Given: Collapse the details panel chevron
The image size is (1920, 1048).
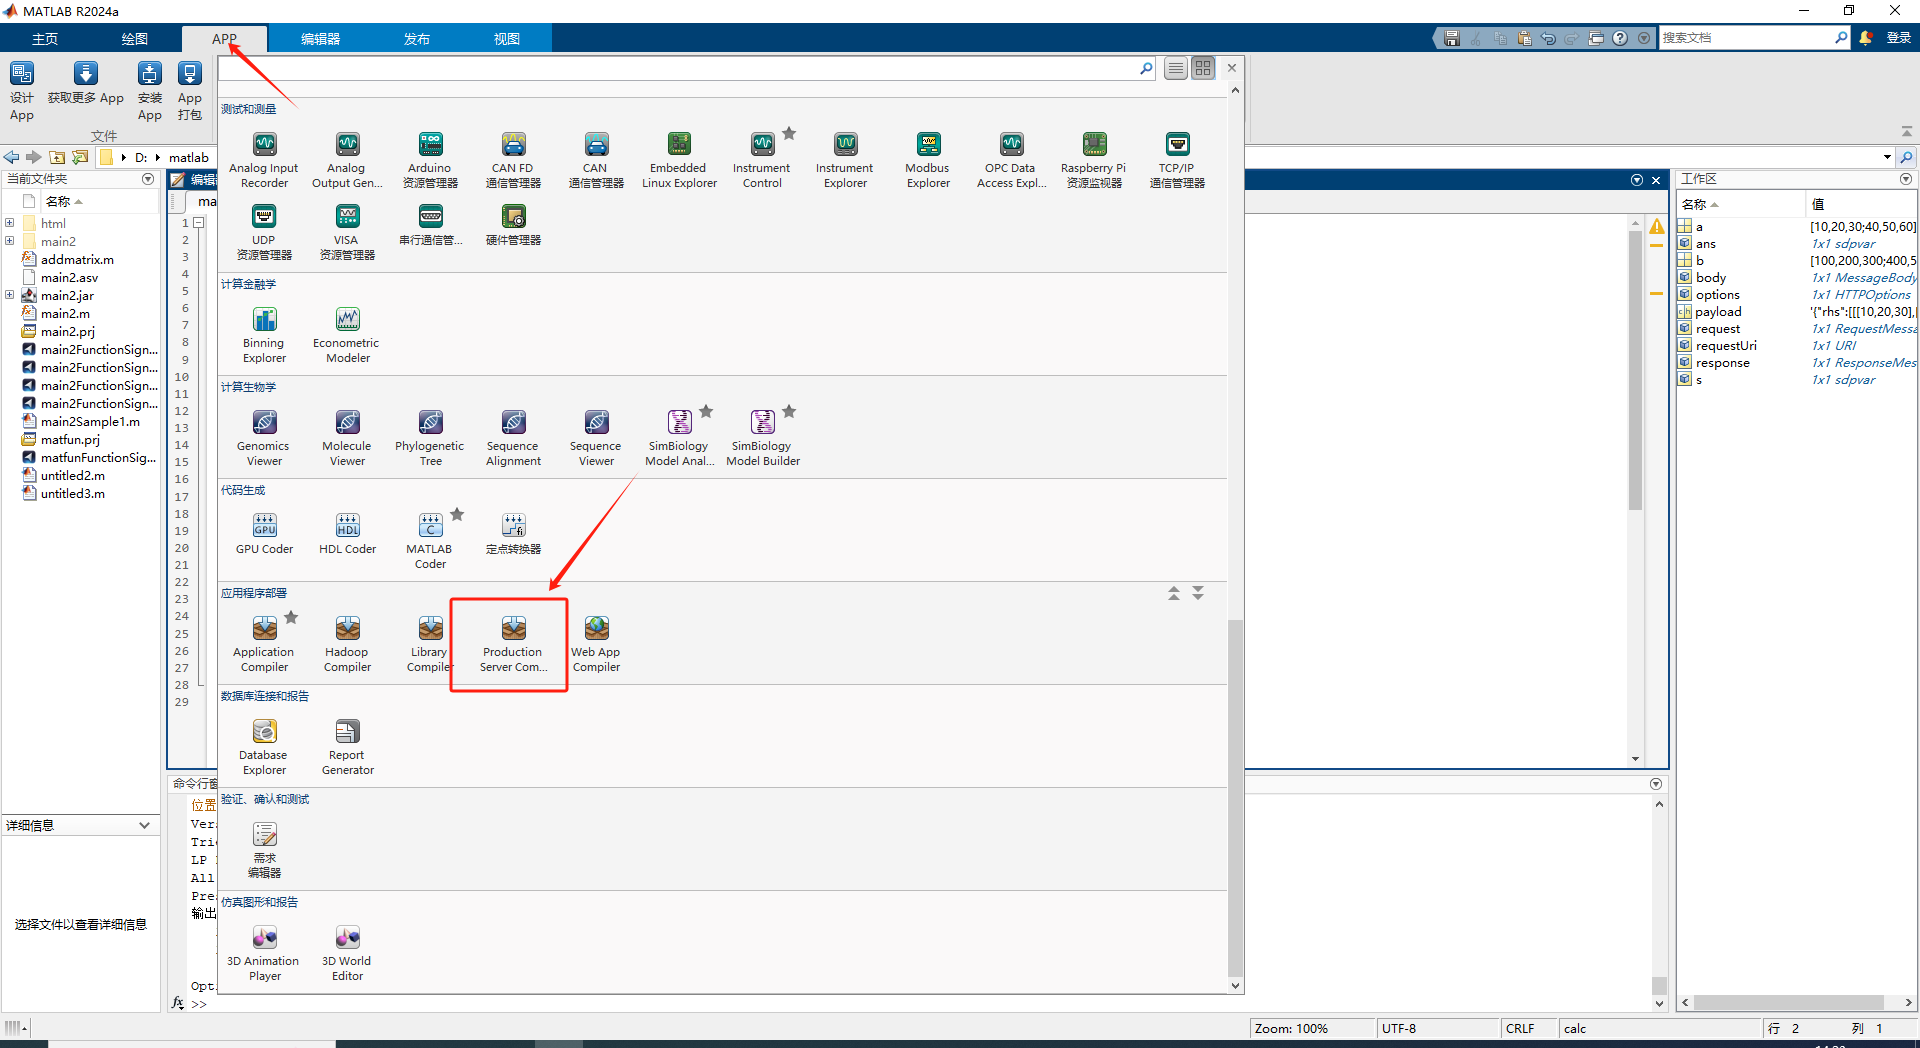Looking at the screenshot, I should [144, 825].
